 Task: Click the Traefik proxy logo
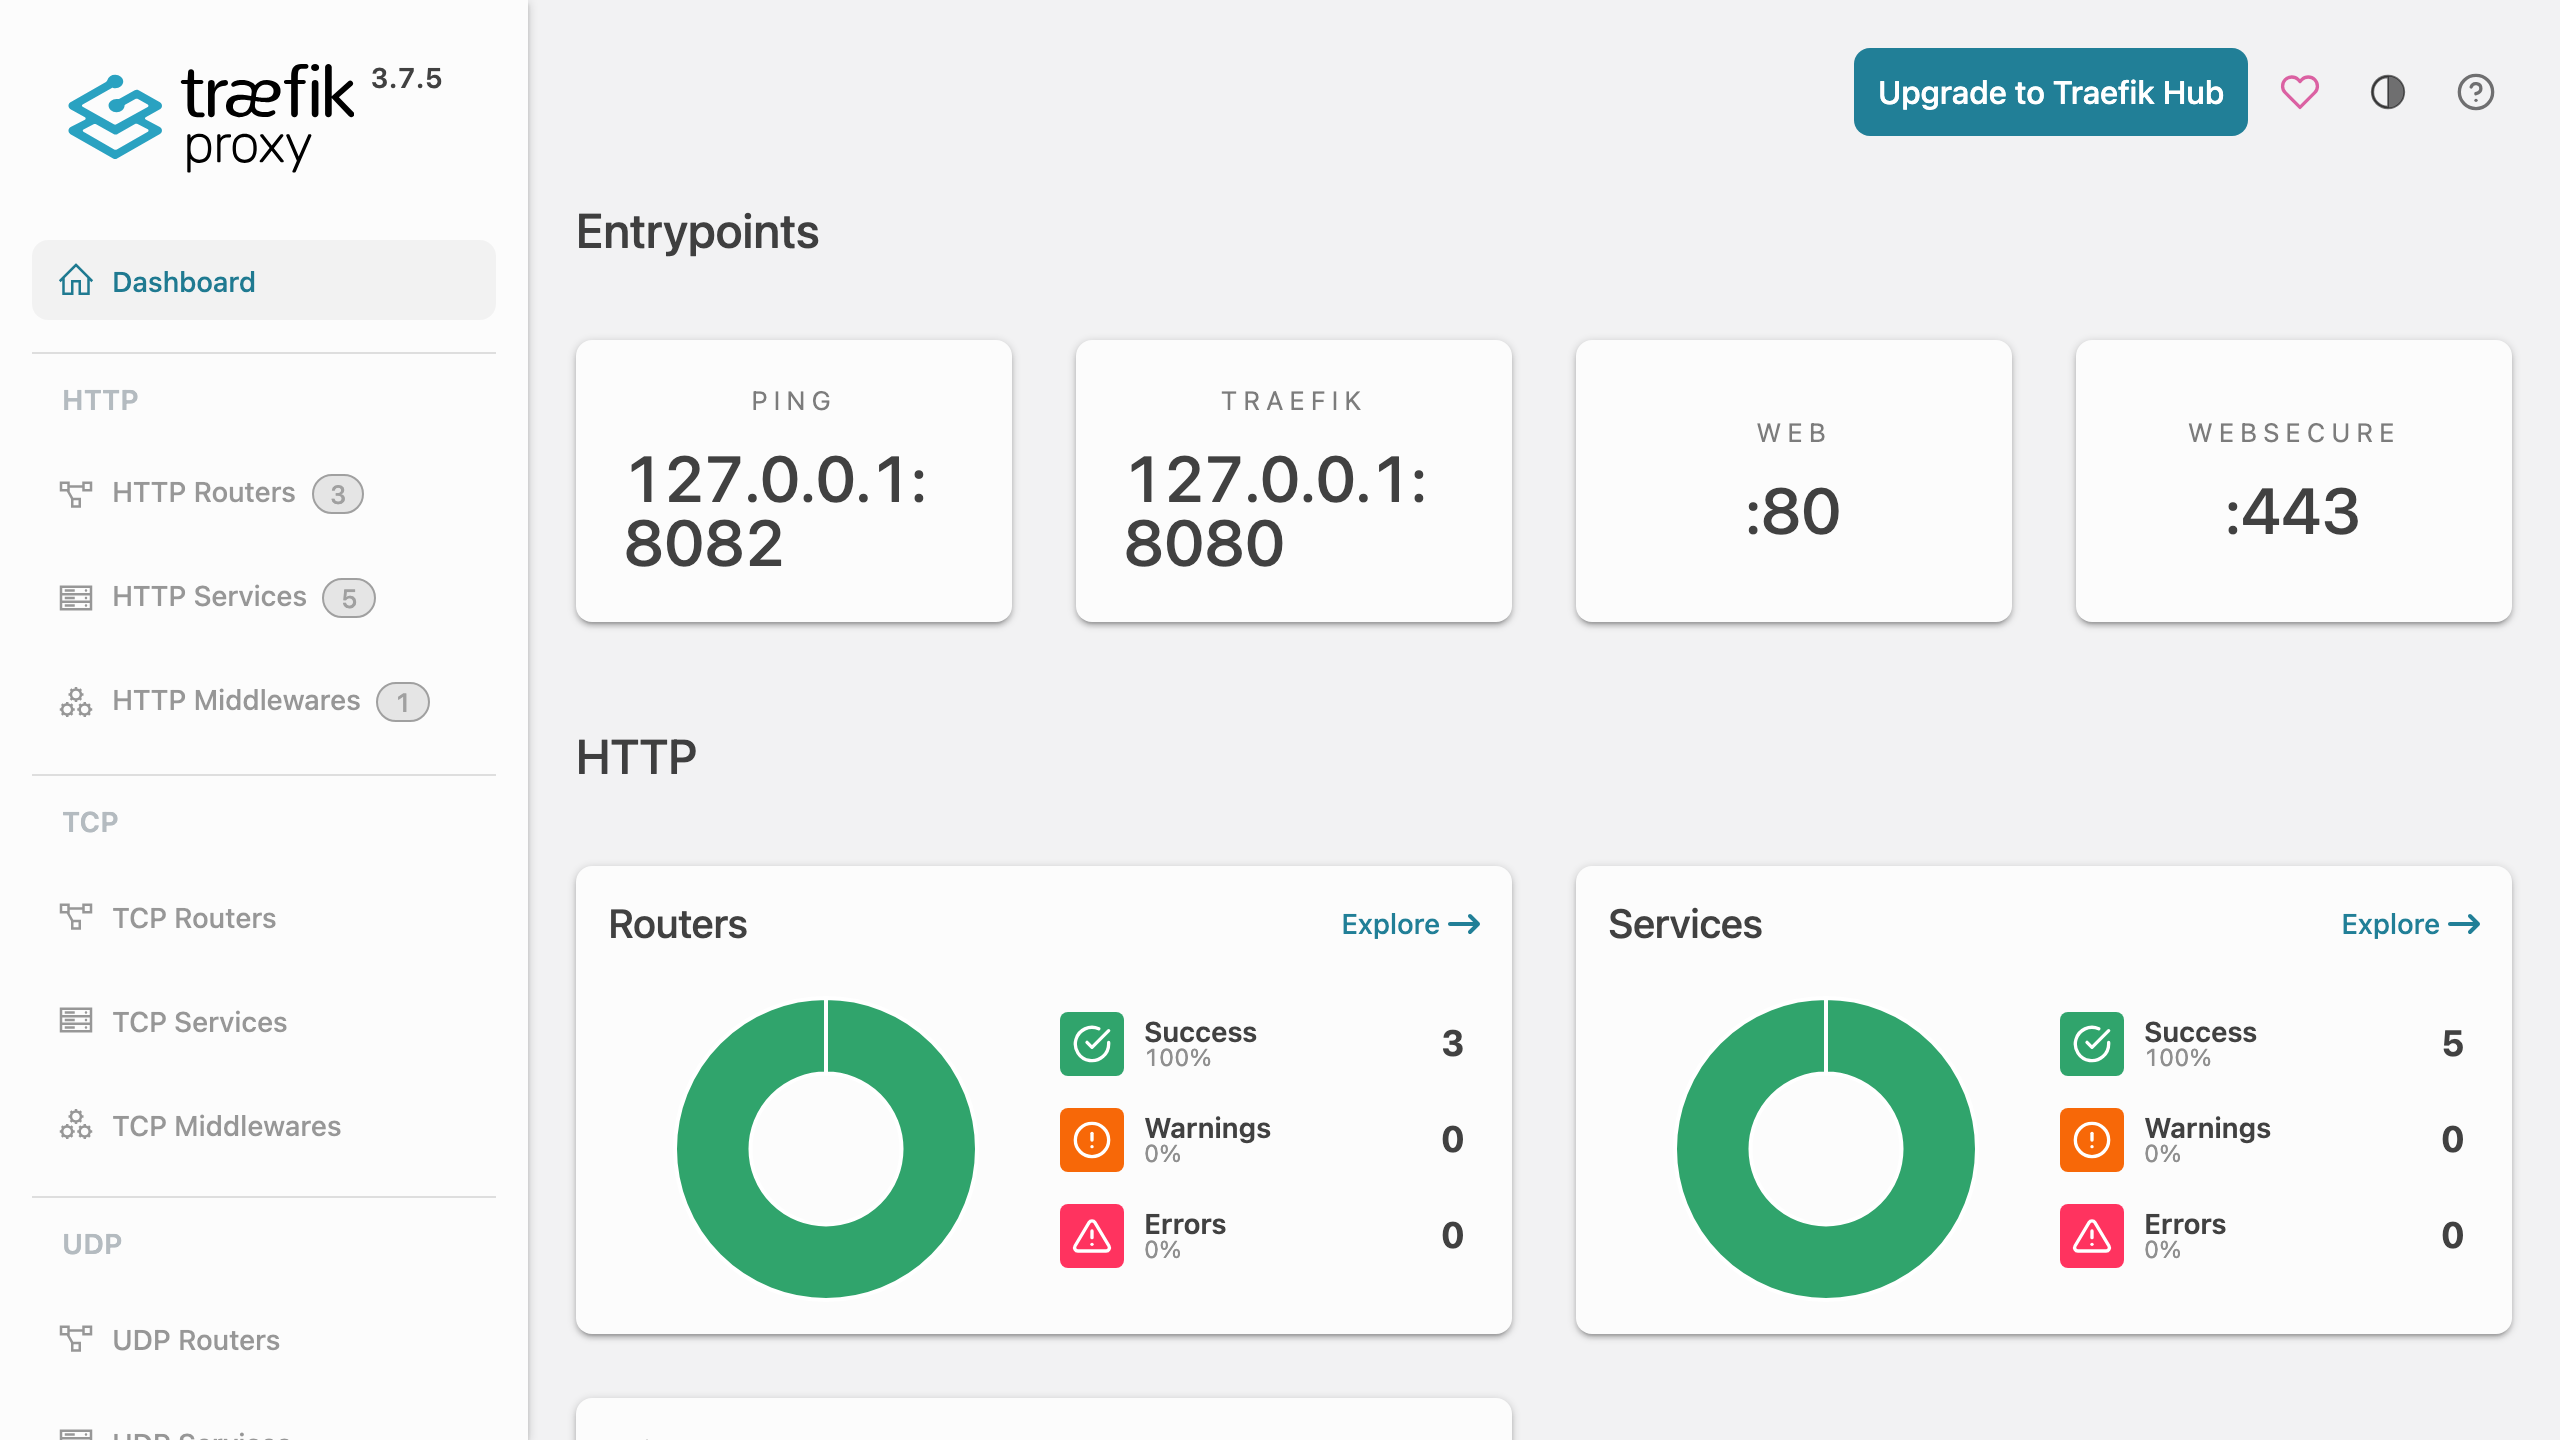tap(211, 118)
